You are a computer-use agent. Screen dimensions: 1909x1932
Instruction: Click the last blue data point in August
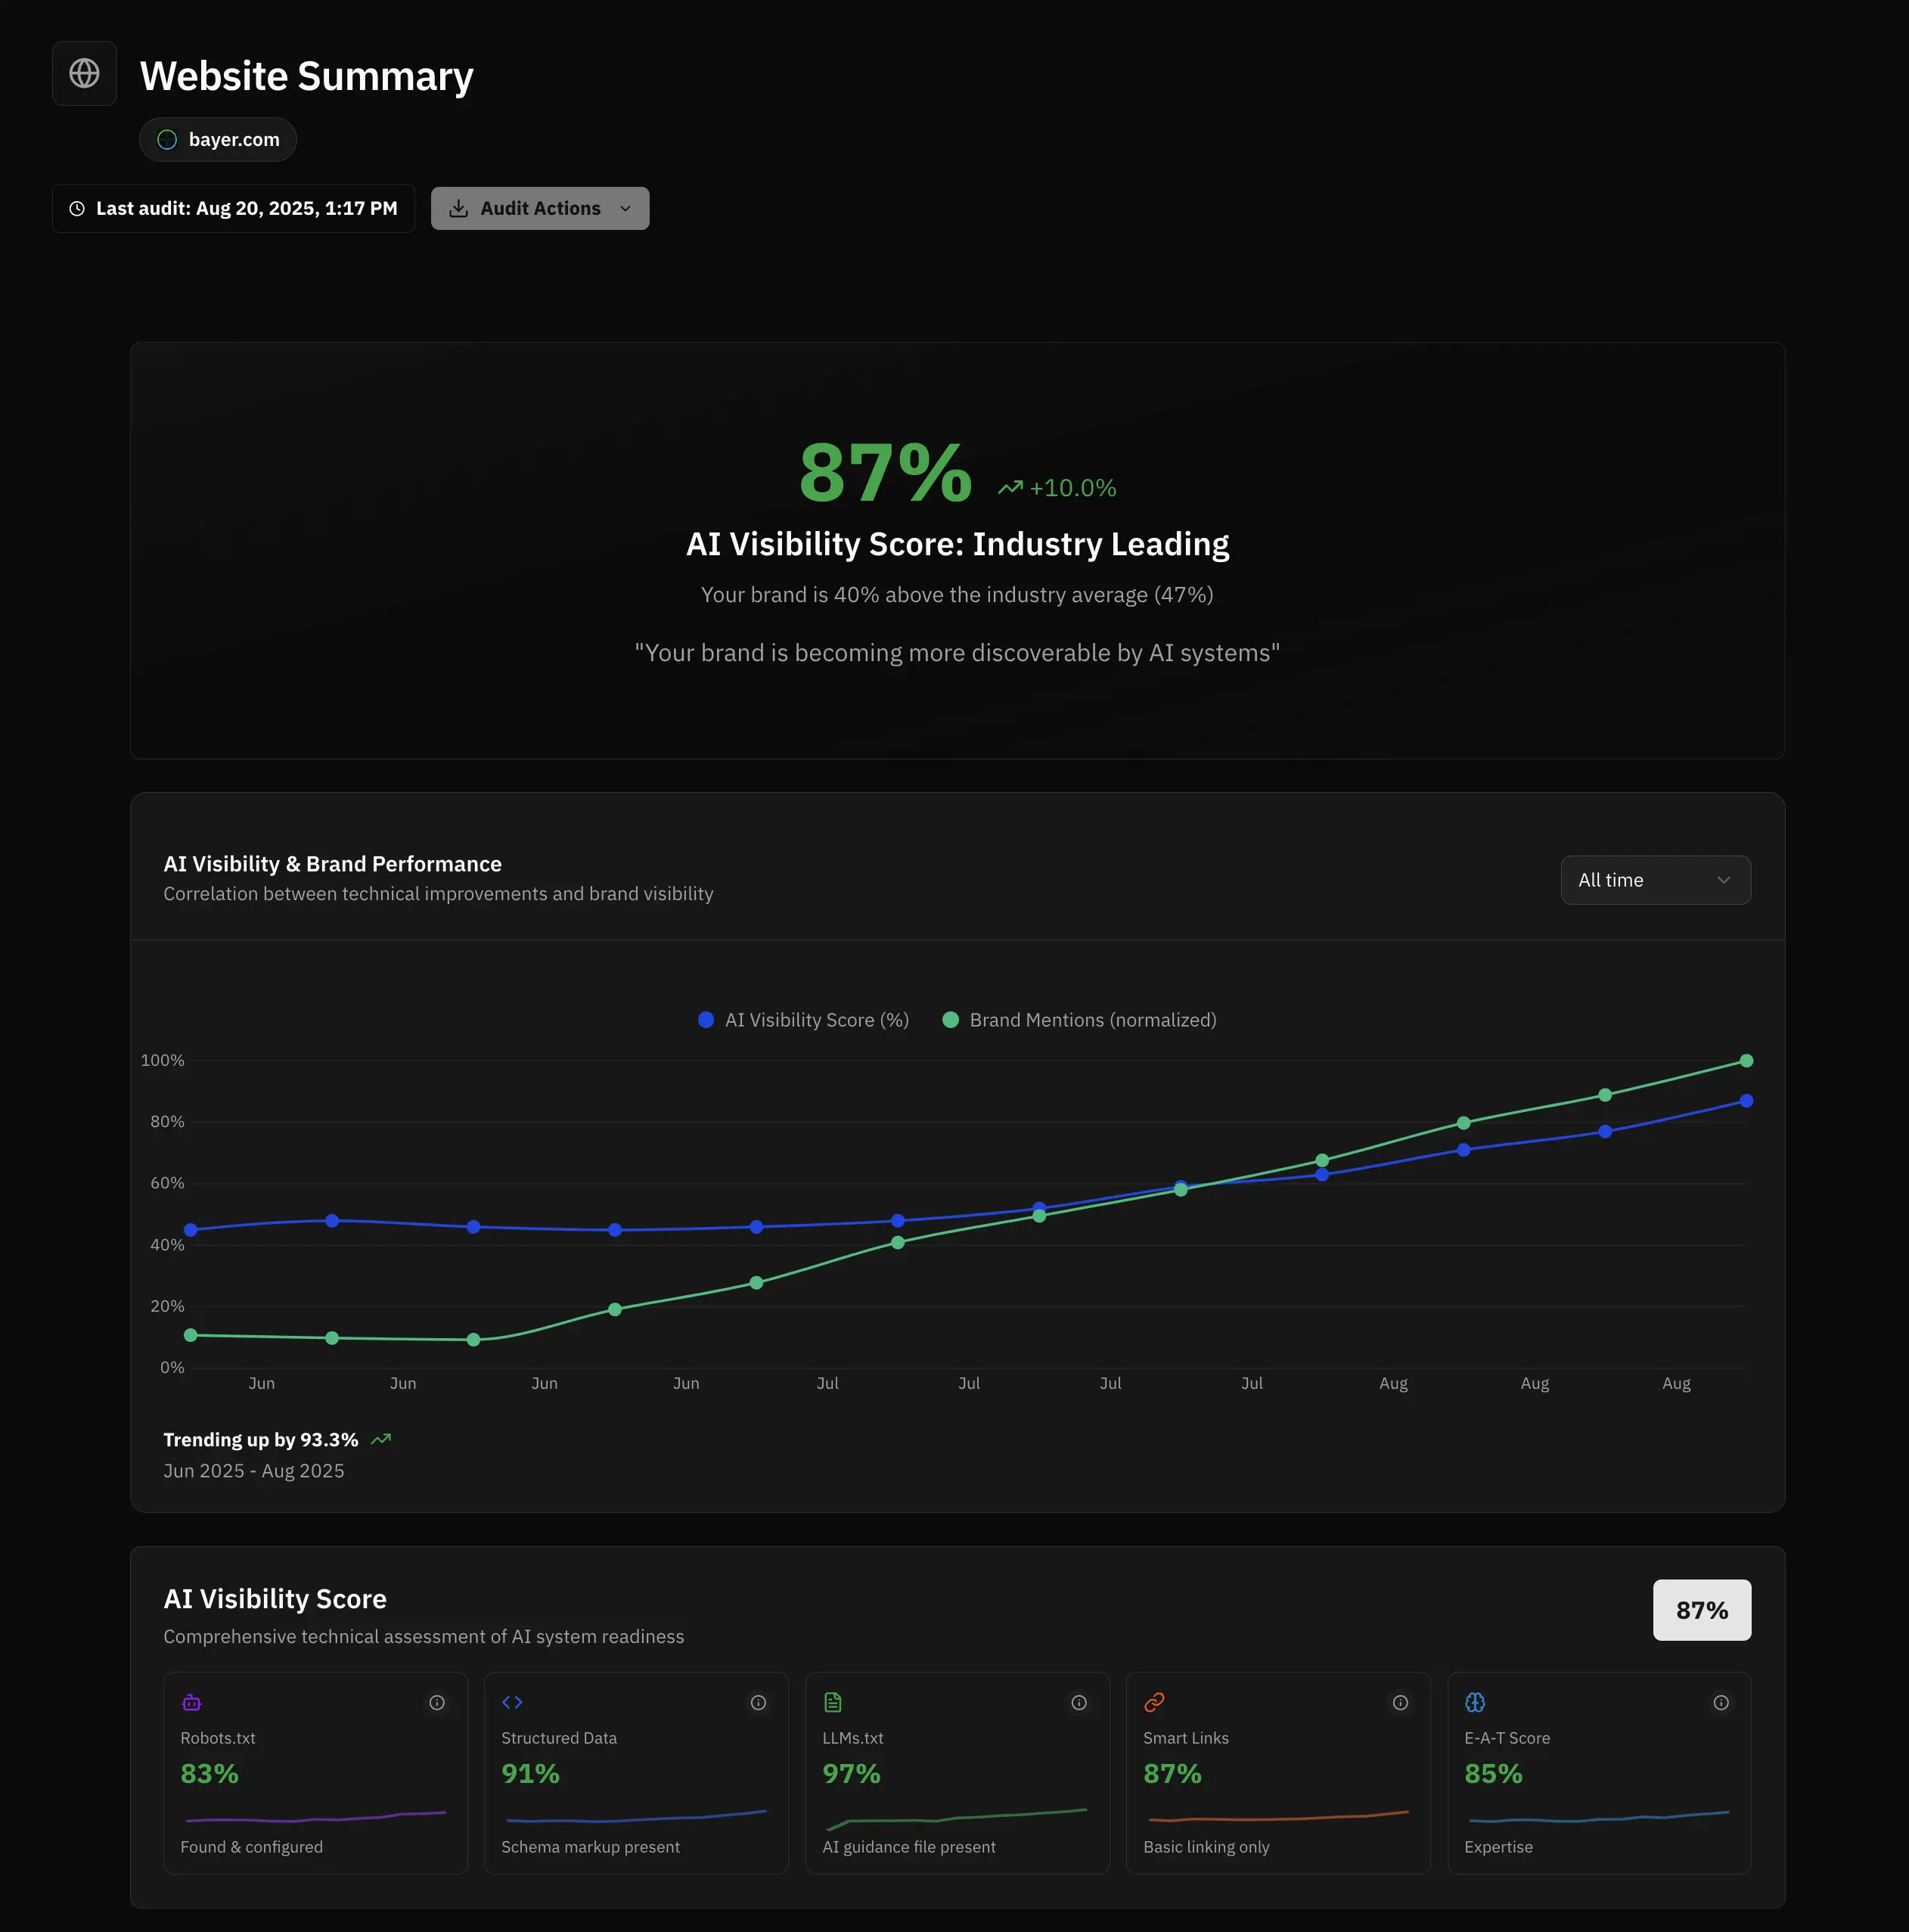pyautogui.click(x=1746, y=1100)
